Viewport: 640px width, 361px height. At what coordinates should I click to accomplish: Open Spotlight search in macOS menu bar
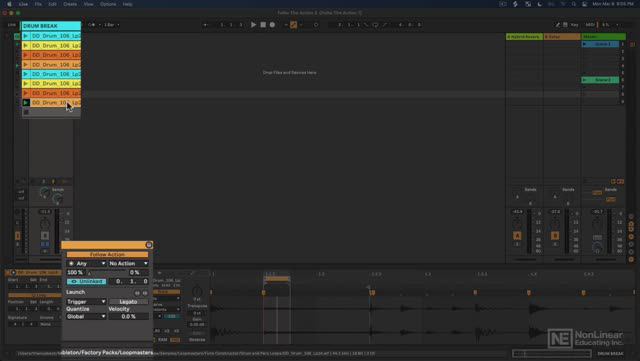point(574,4)
